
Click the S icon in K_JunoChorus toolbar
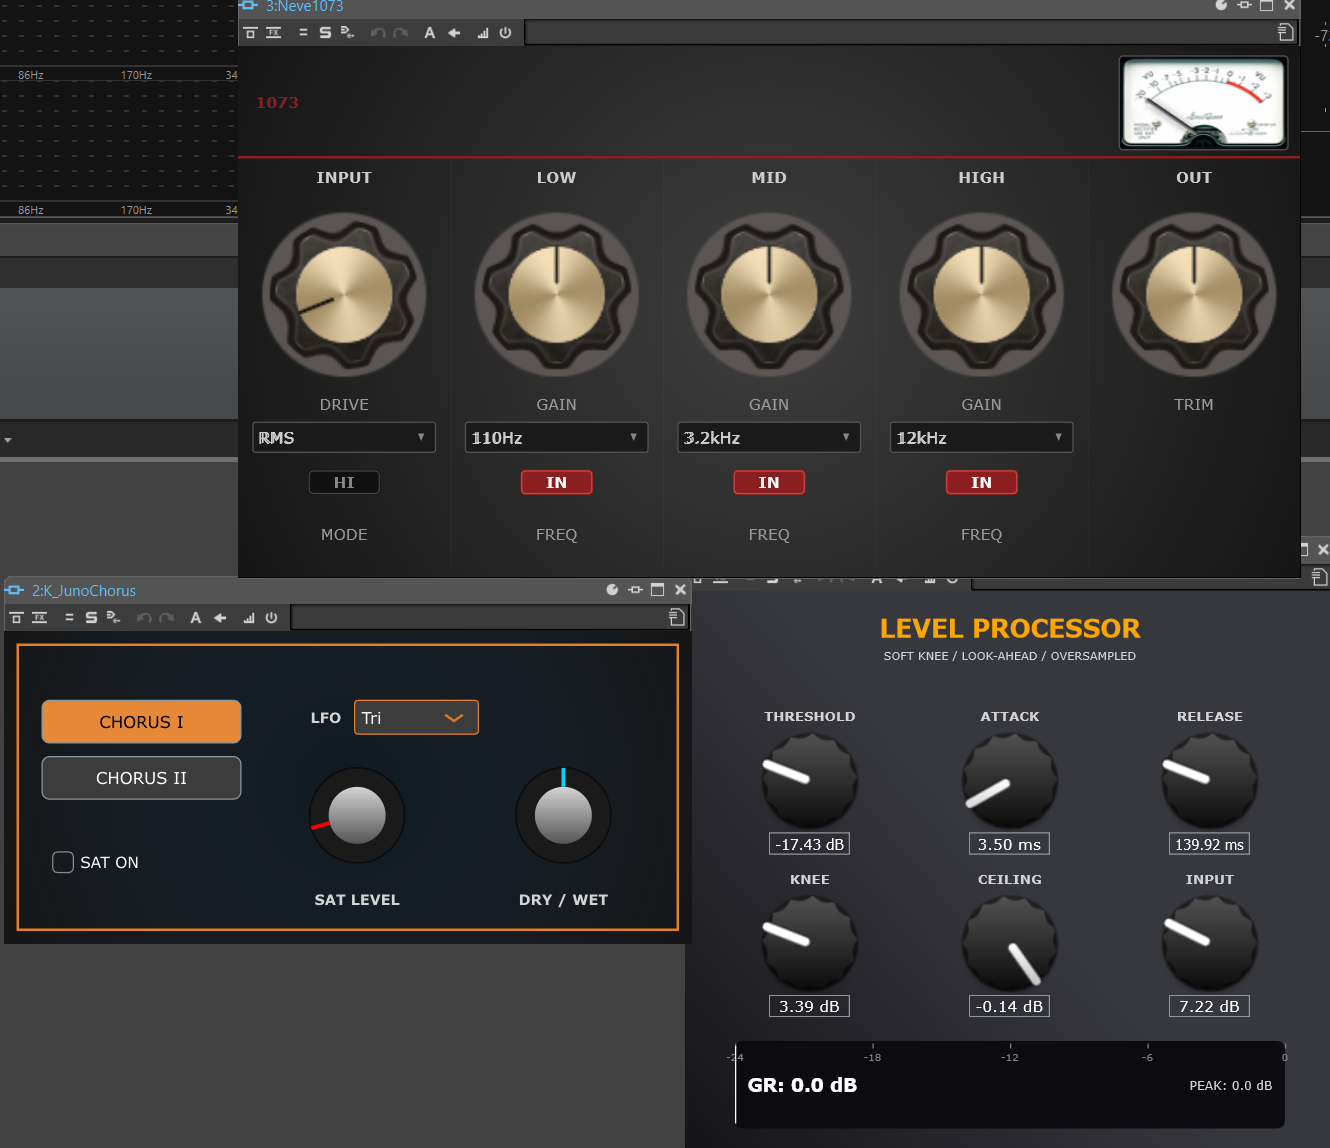91,618
